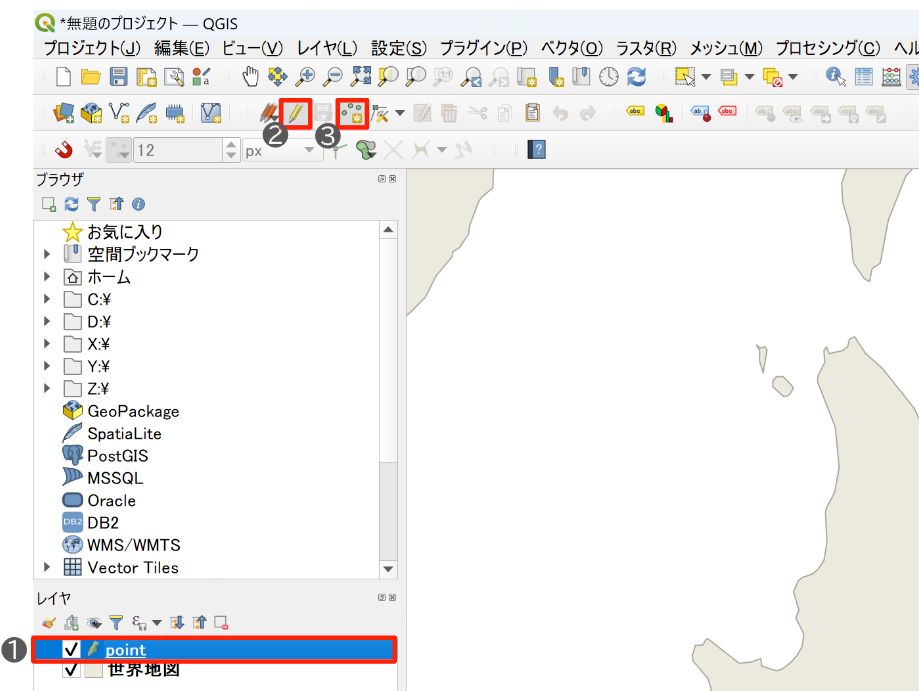Open the attribute table icon
This screenshot has height=691, width=919.
coord(863,77)
